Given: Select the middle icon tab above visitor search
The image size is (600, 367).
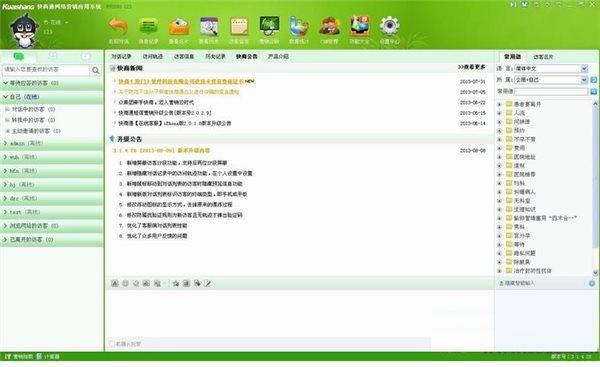Looking at the screenshot, I should pos(52,56).
